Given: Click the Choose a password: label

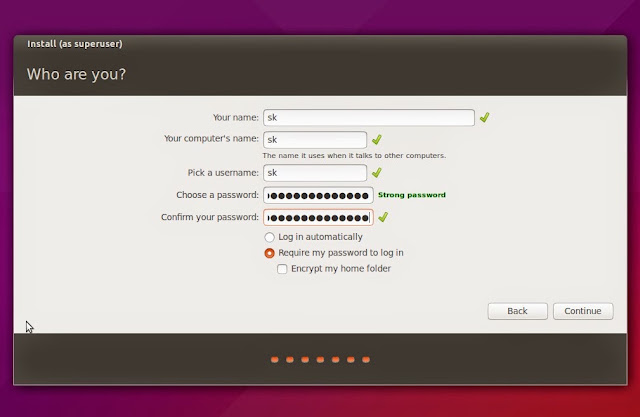Looking at the screenshot, I should click(217, 195).
